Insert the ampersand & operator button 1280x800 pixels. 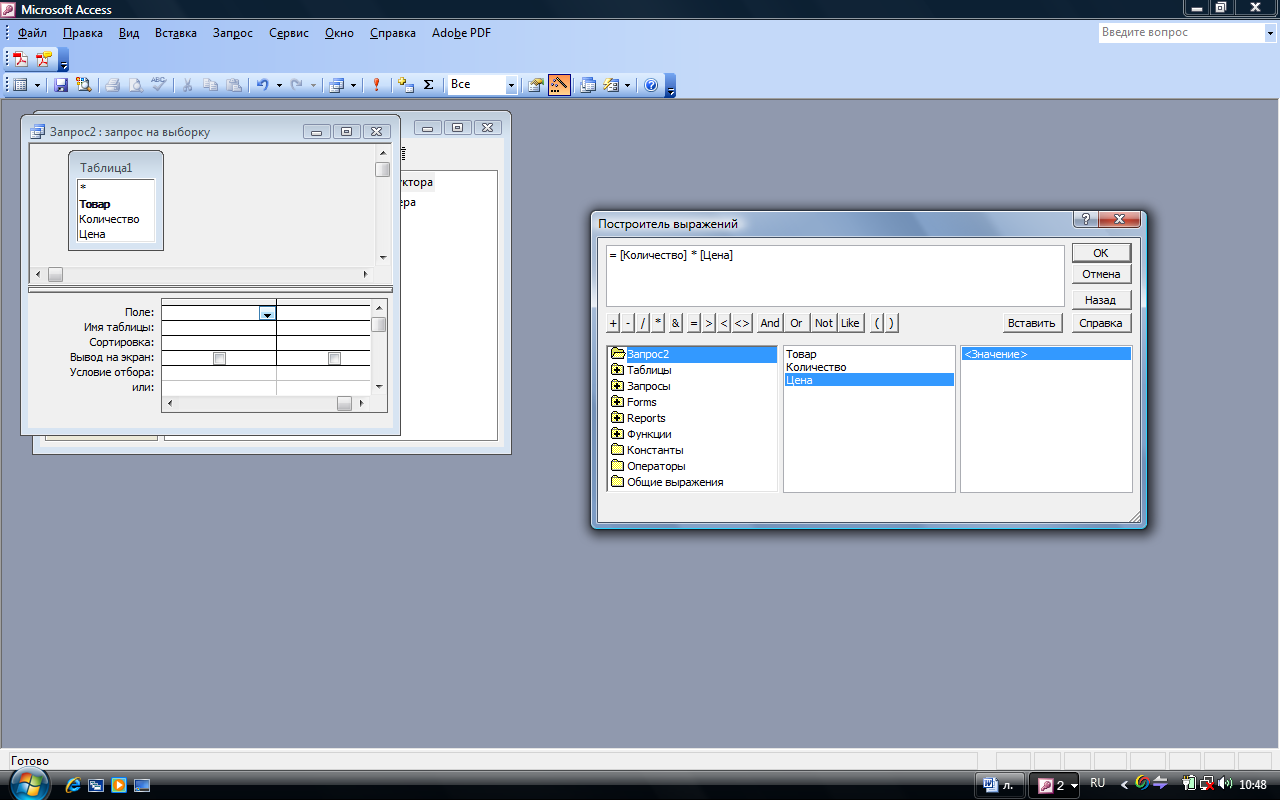(676, 323)
